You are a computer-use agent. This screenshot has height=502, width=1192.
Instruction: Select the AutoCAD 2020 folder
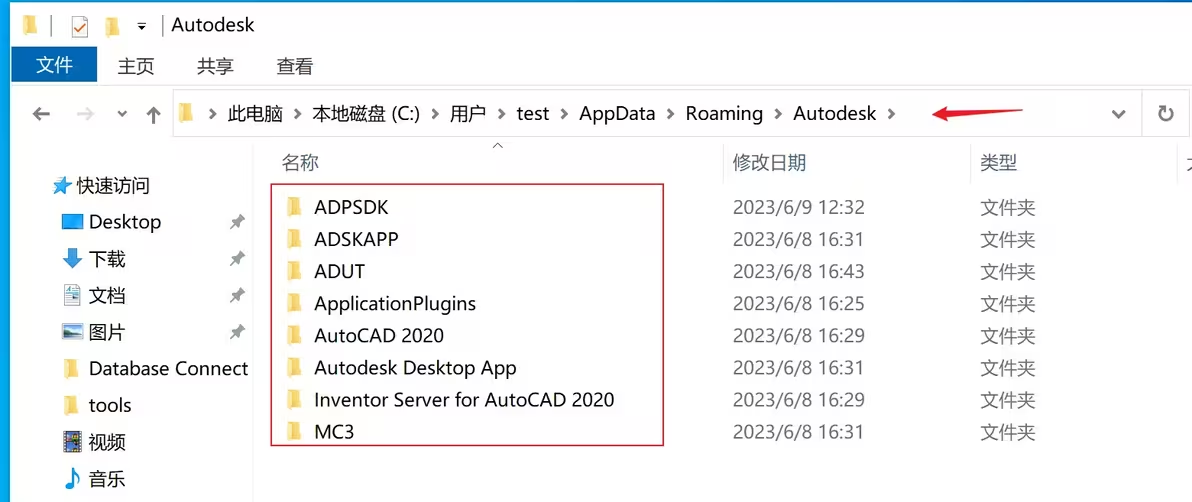point(379,335)
